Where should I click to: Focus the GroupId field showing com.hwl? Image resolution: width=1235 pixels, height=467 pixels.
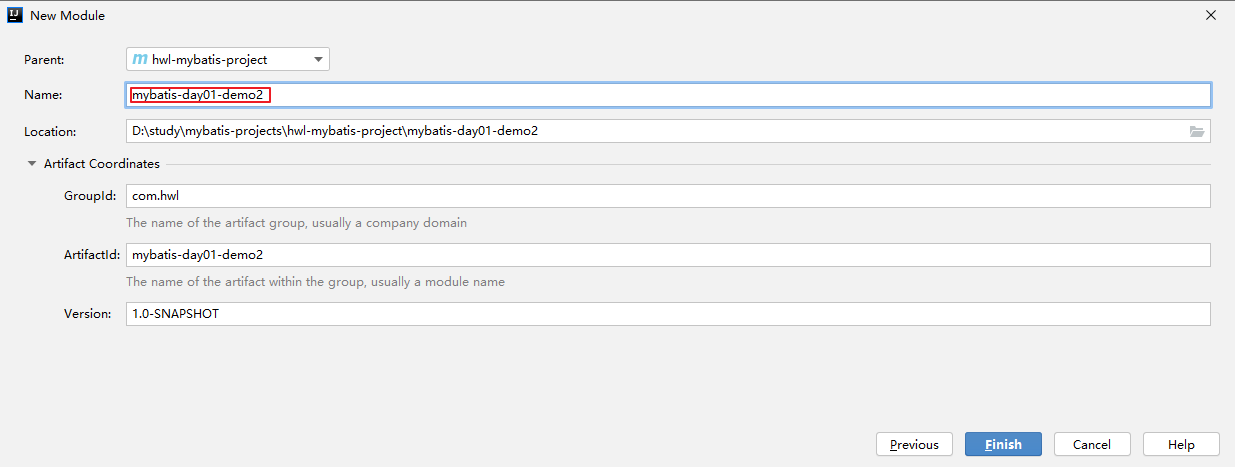[x=668, y=196]
